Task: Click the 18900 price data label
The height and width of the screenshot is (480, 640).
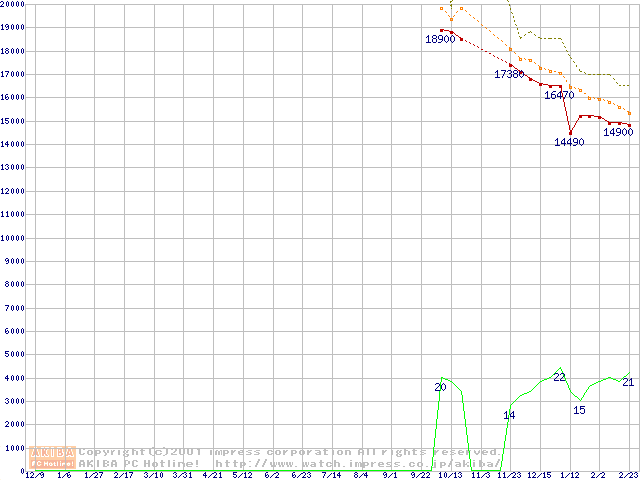Action: (x=440, y=40)
